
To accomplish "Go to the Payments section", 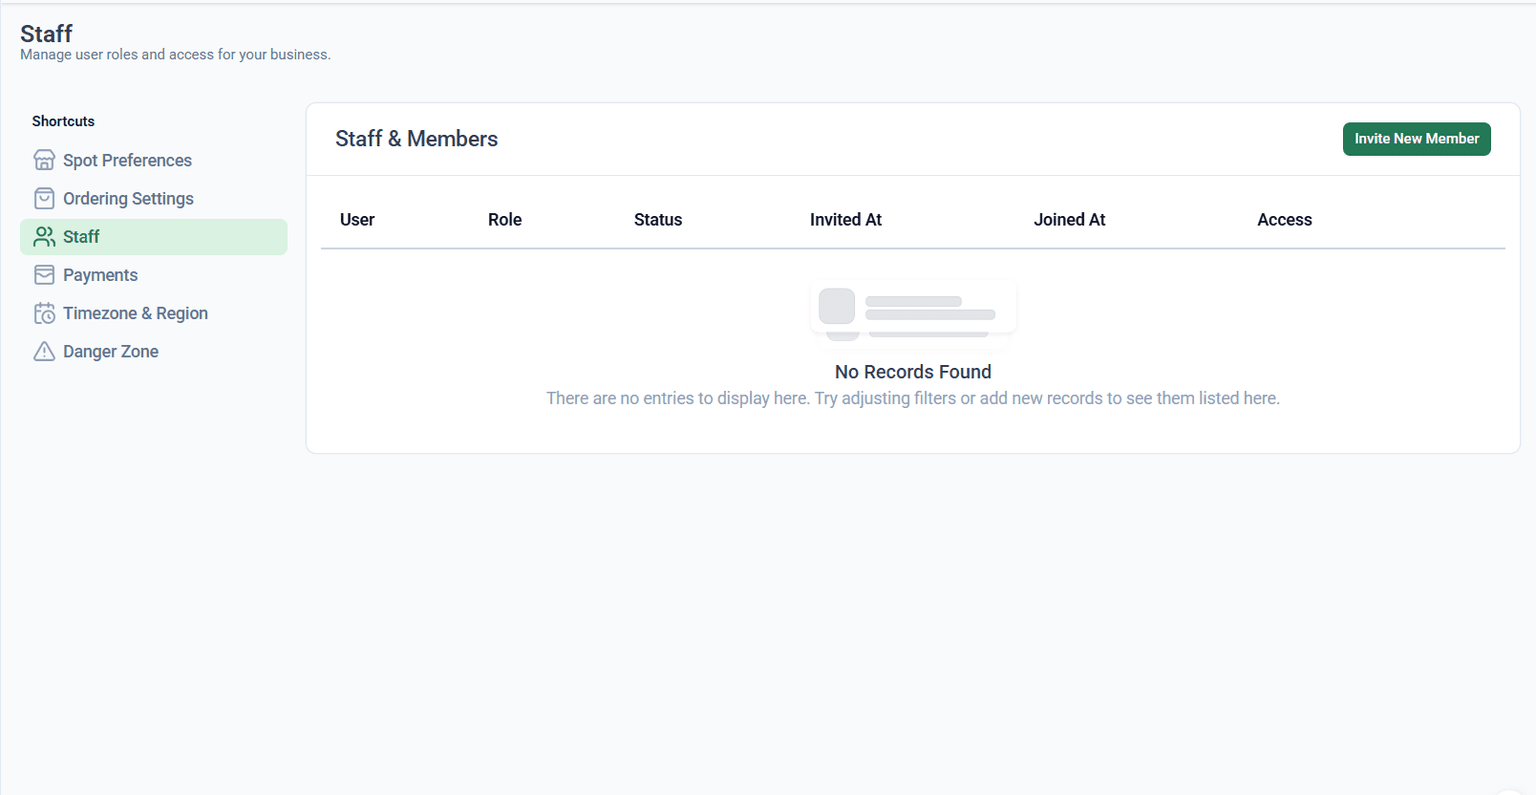I will [x=100, y=275].
